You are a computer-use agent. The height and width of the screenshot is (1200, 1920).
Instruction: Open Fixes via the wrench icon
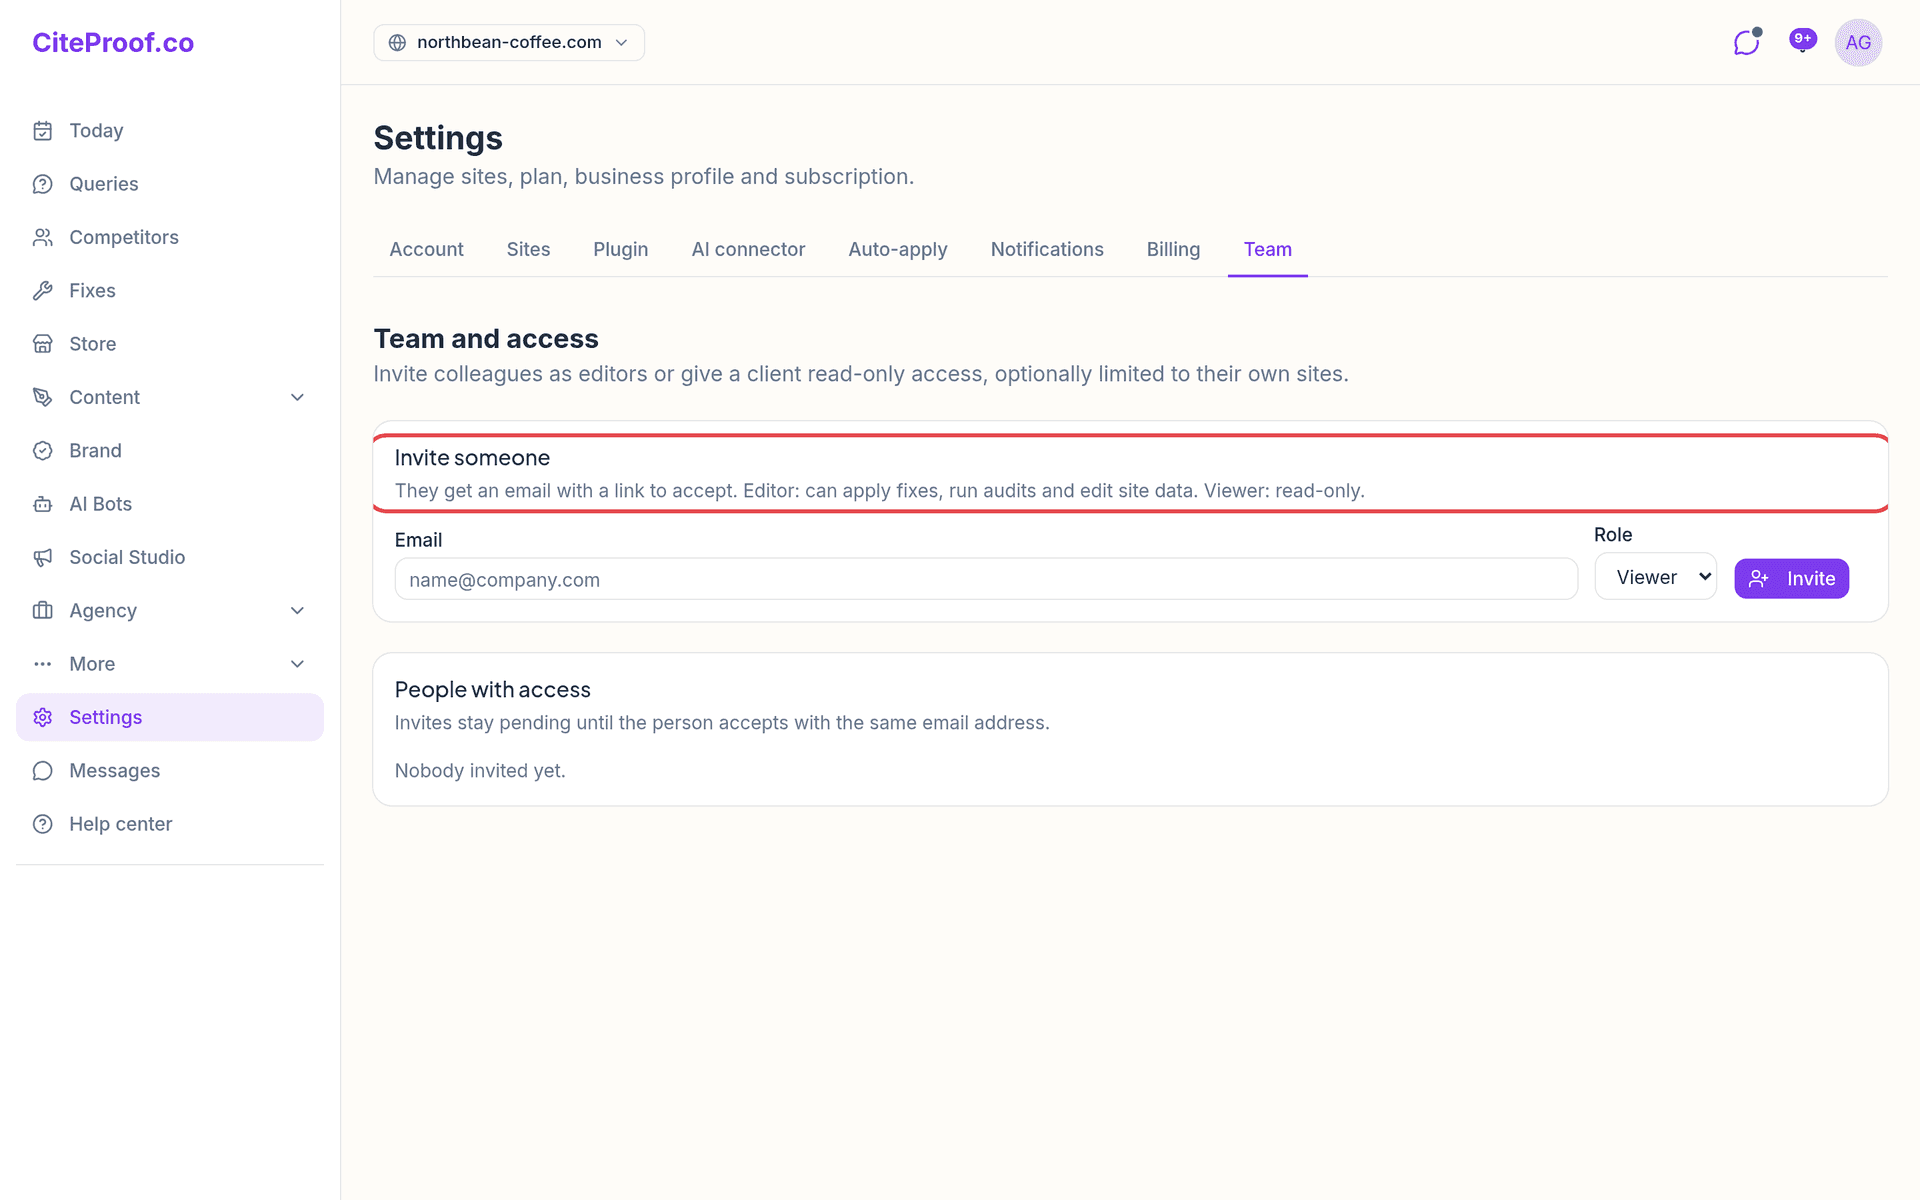(x=42, y=291)
